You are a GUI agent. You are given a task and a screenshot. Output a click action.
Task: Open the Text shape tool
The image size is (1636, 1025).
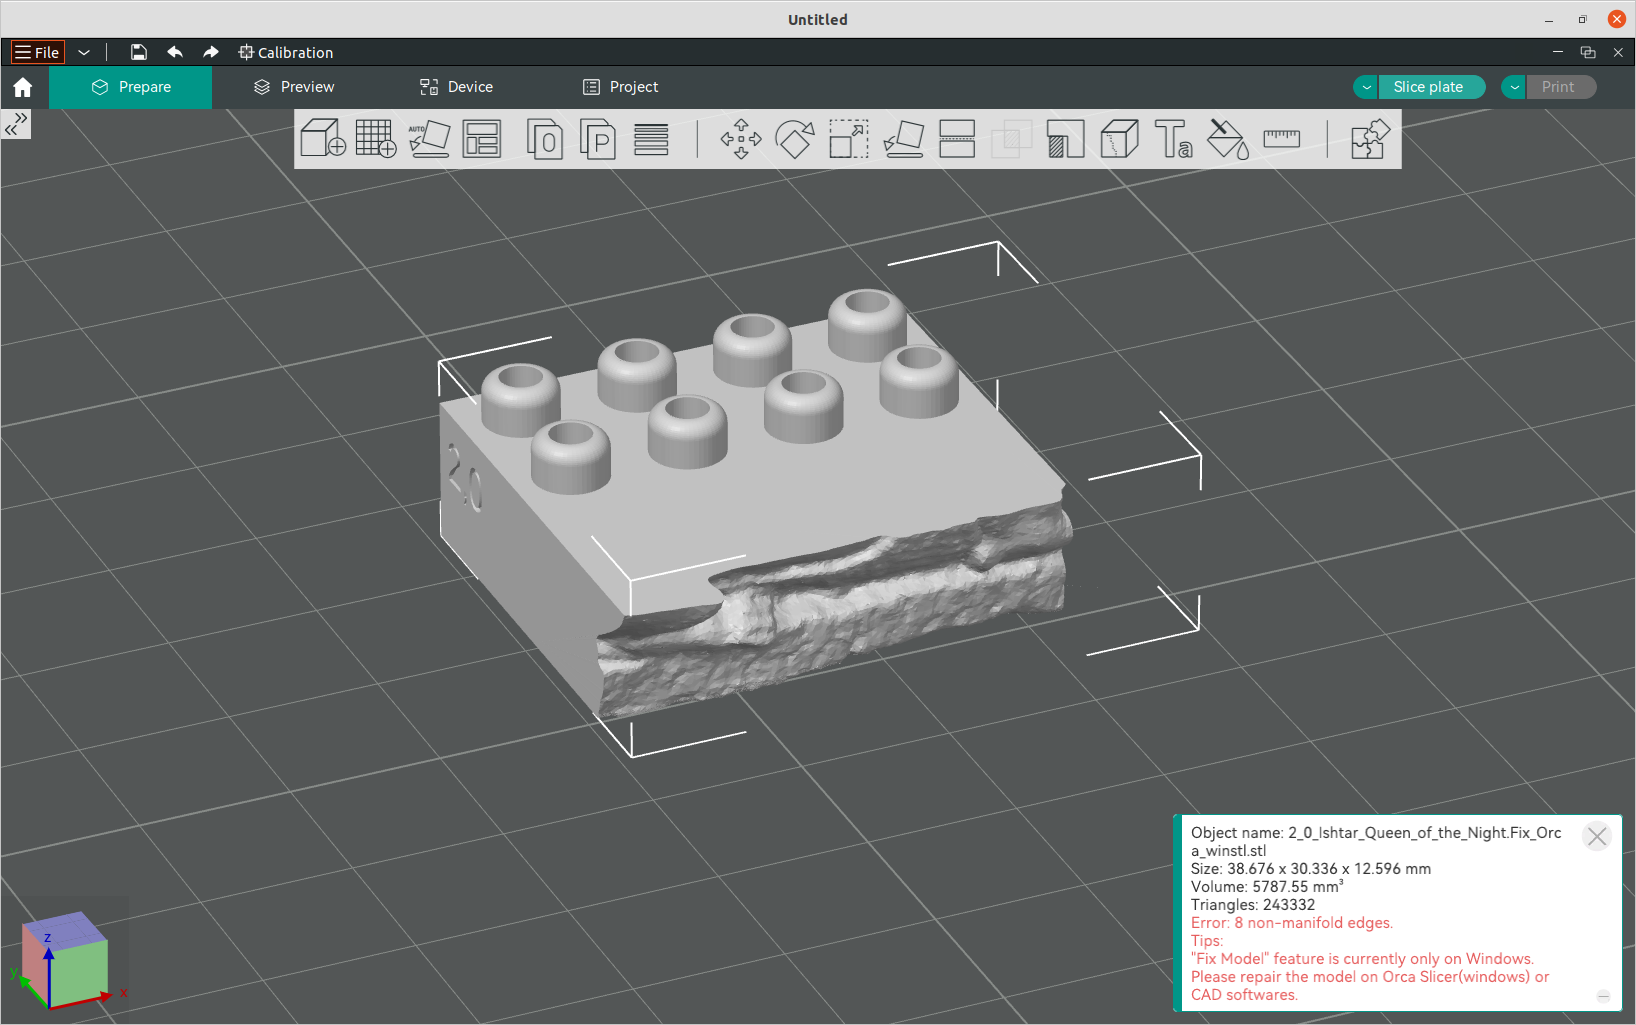tap(1173, 139)
